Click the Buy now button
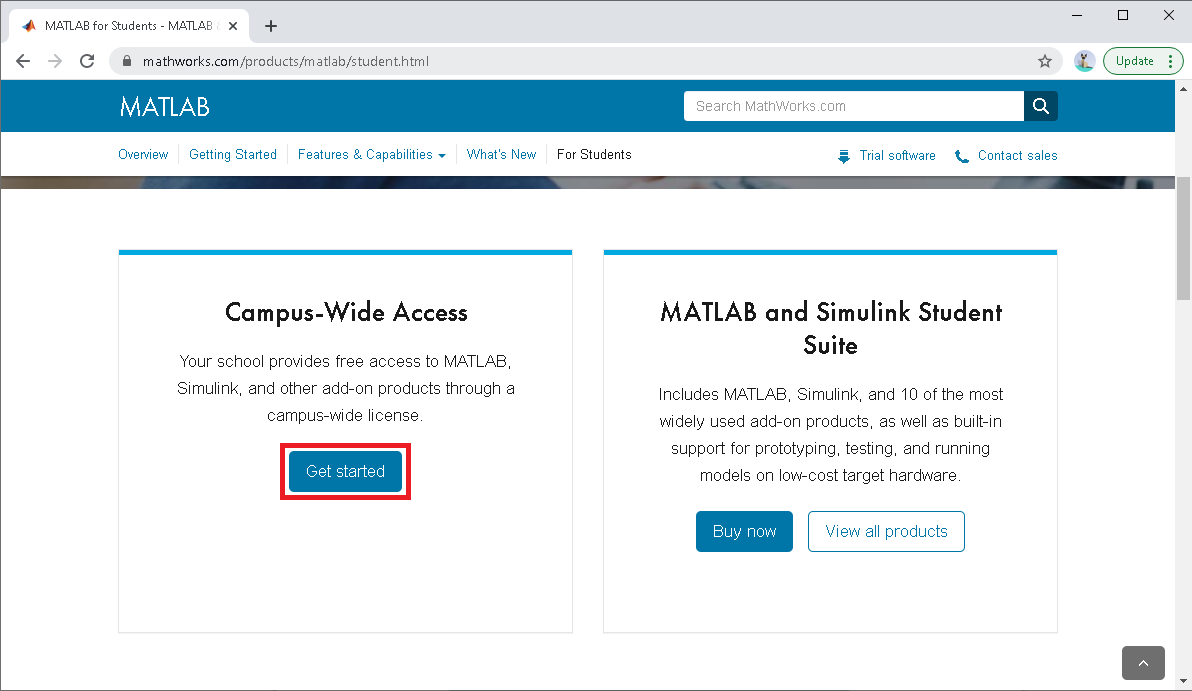The image size is (1192, 691). coord(744,532)
